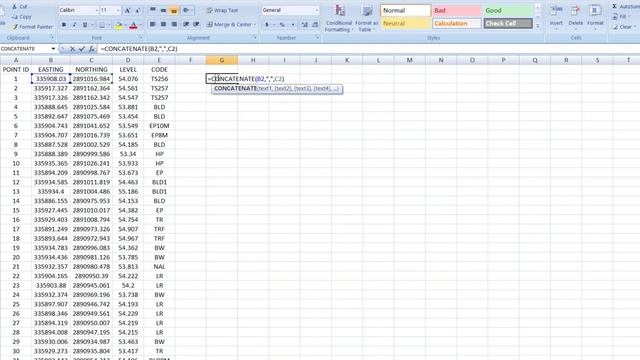Image resolution: width=640 pixels, height=360 pixels.
Task: Increase decimal places
Action: [x=304, y=25]
